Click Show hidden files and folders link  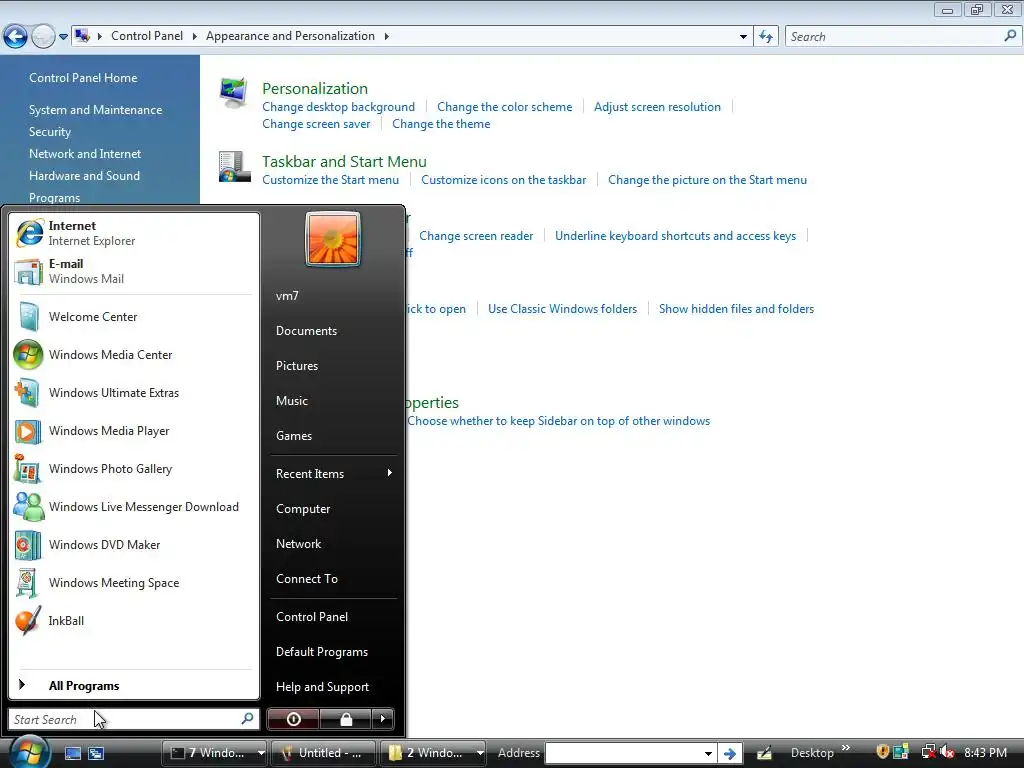point(736,309)
